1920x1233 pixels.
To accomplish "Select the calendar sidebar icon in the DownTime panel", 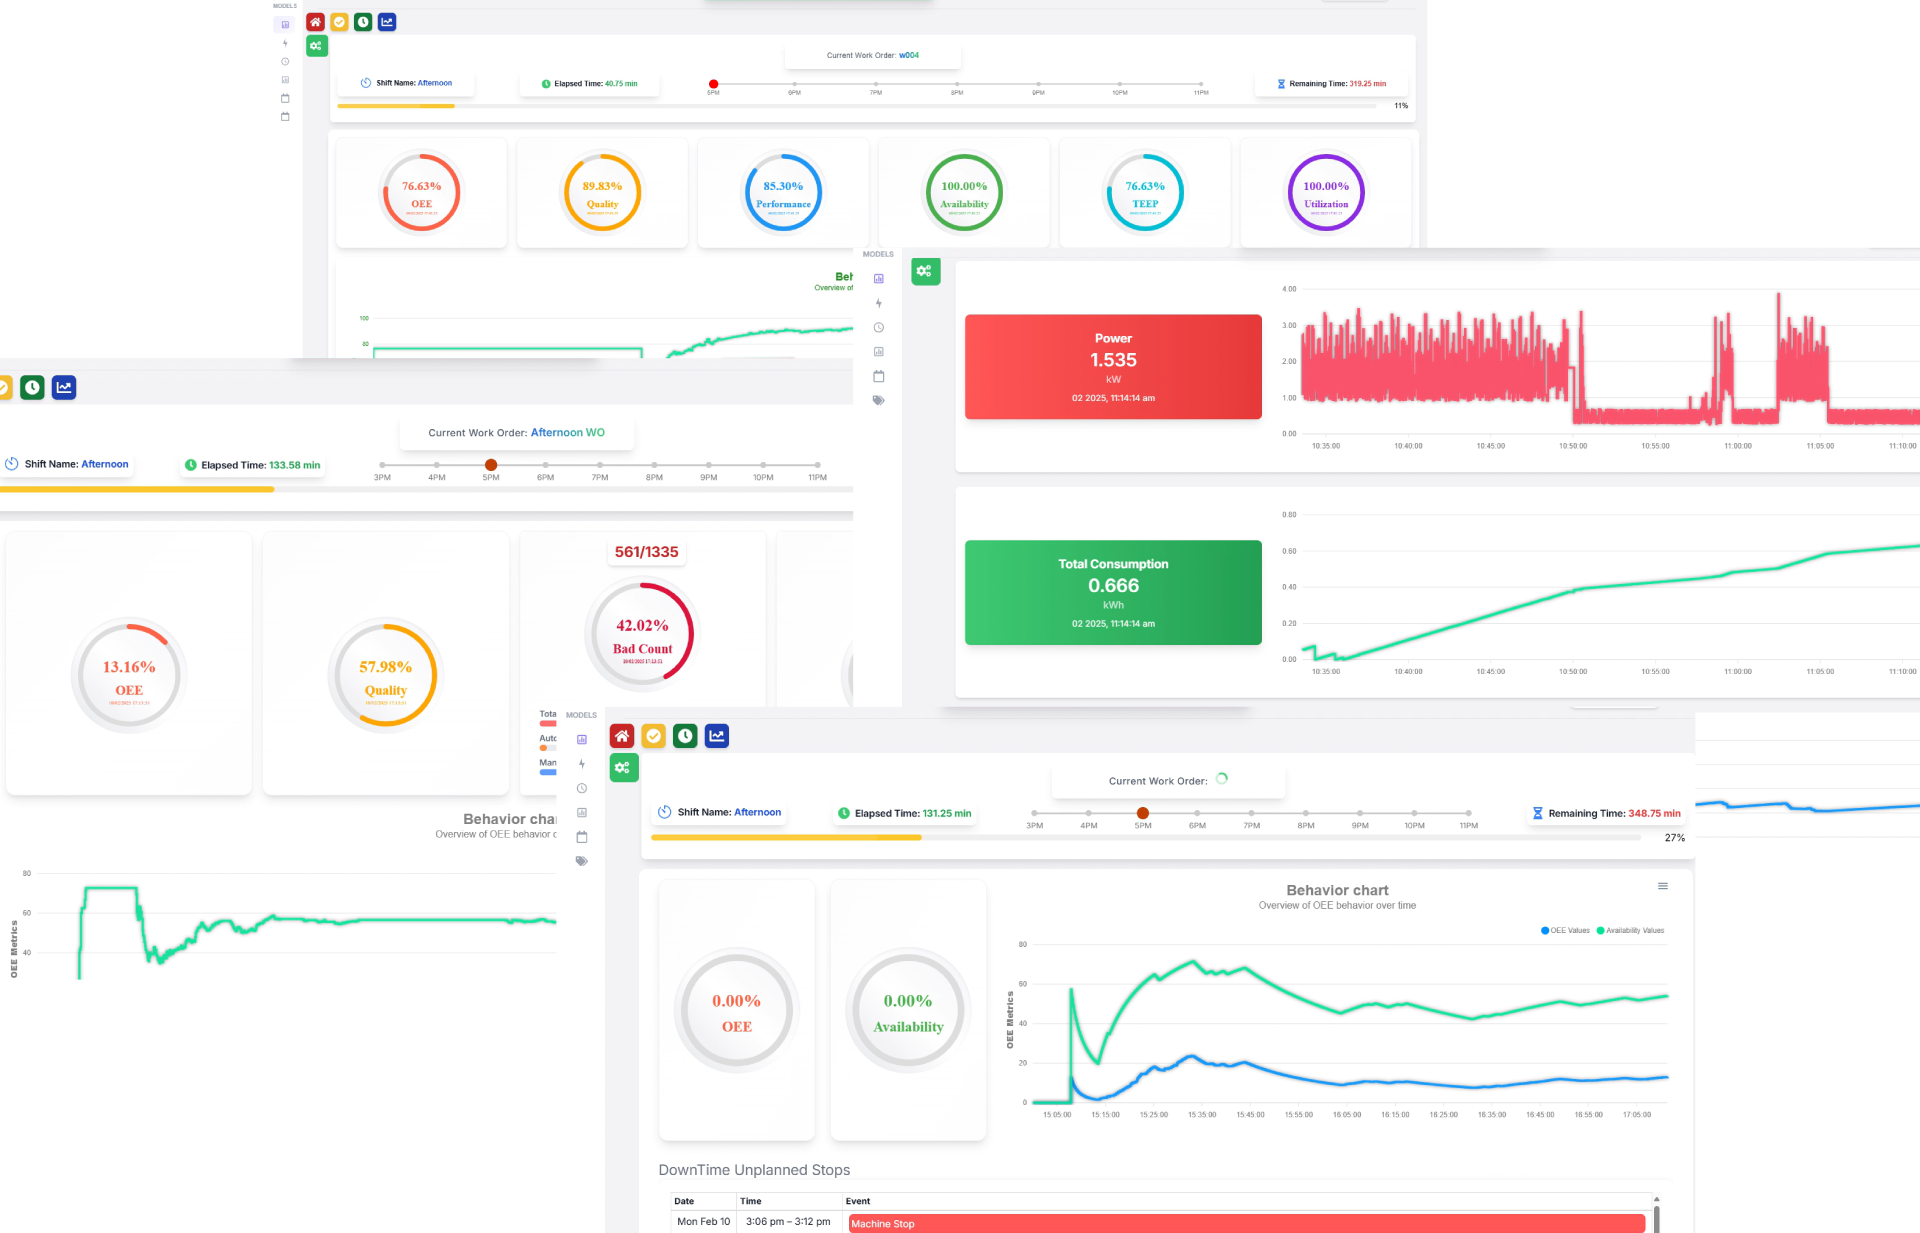I will 582,837.
